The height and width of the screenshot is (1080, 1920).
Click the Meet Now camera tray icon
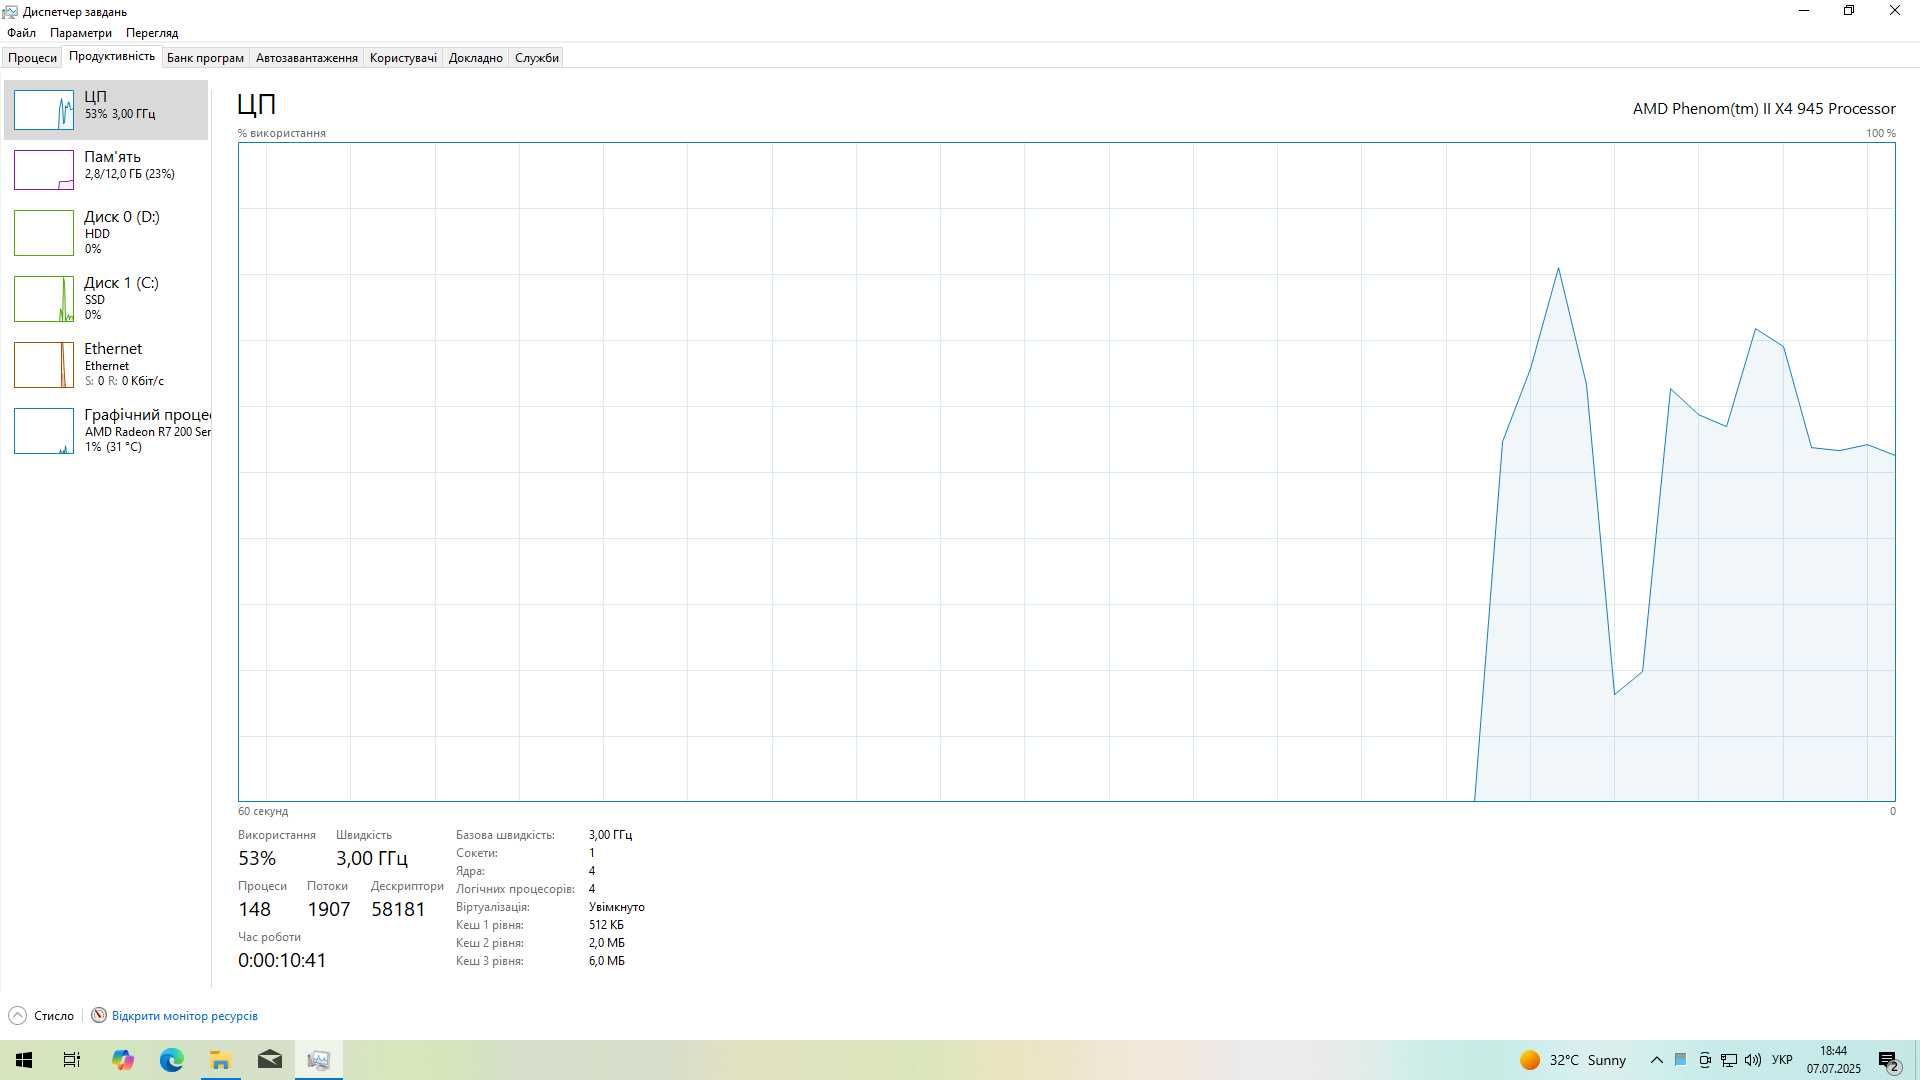[x=1705, y=1060]
